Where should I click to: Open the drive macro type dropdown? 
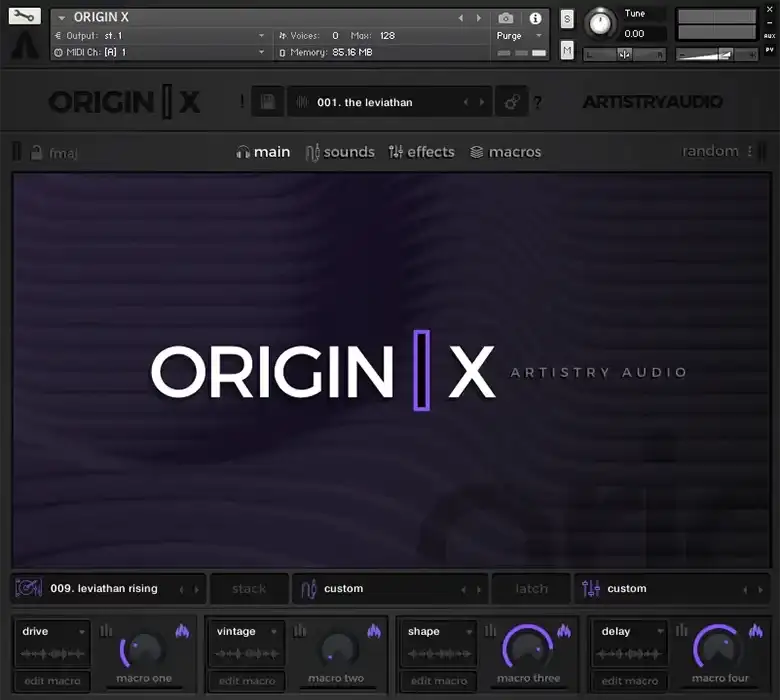(53, 631)
